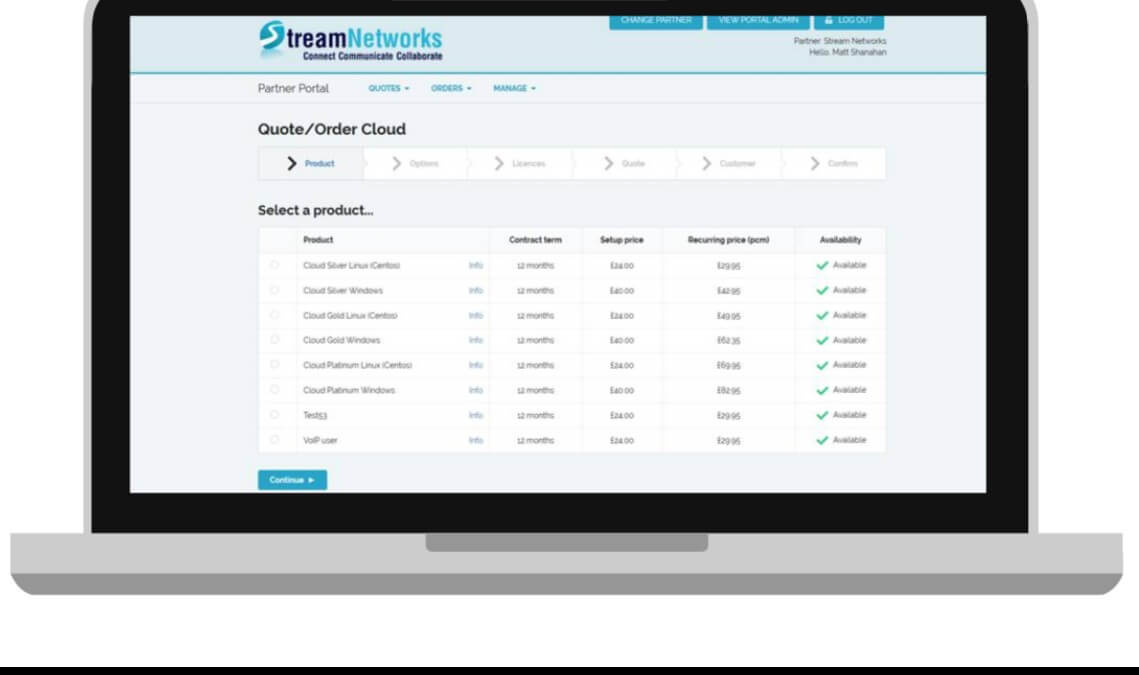Select the Cloud Silver Linux (Centos) radio button
The height and width of the screenshot is (675, 1139).
pyautogui.click(x=275, y=266)
